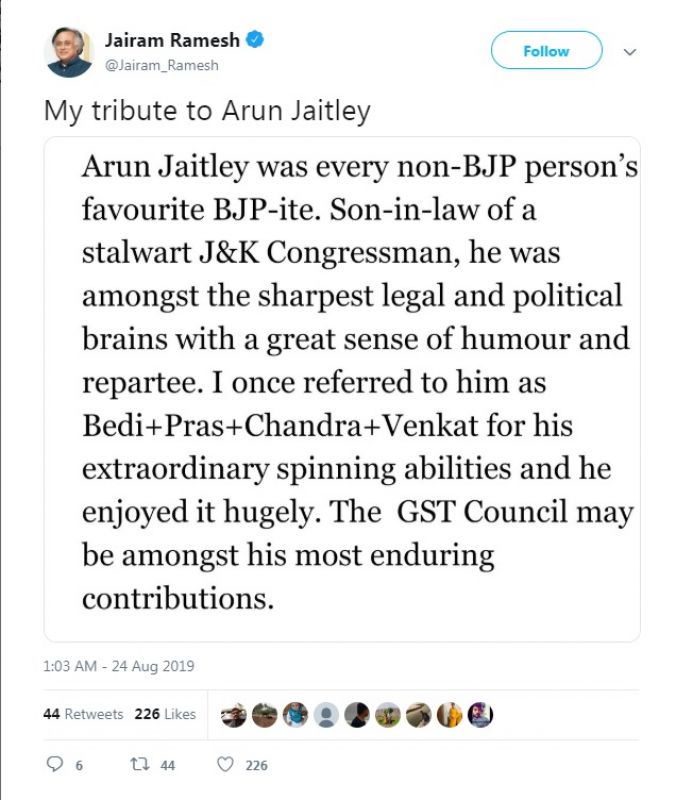Click the first liker avatar in row
Screen dimensions: 676x800
click(232, 715)
